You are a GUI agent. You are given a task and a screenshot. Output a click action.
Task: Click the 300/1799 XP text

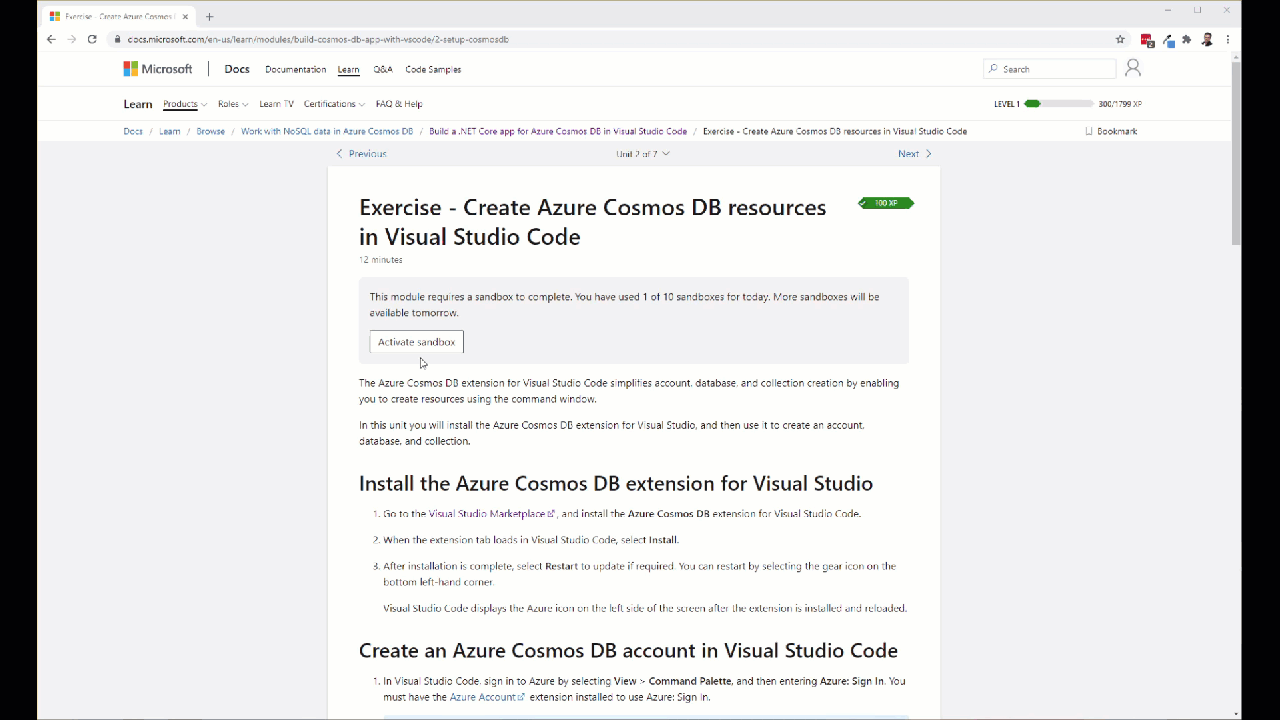point(1120,104)
